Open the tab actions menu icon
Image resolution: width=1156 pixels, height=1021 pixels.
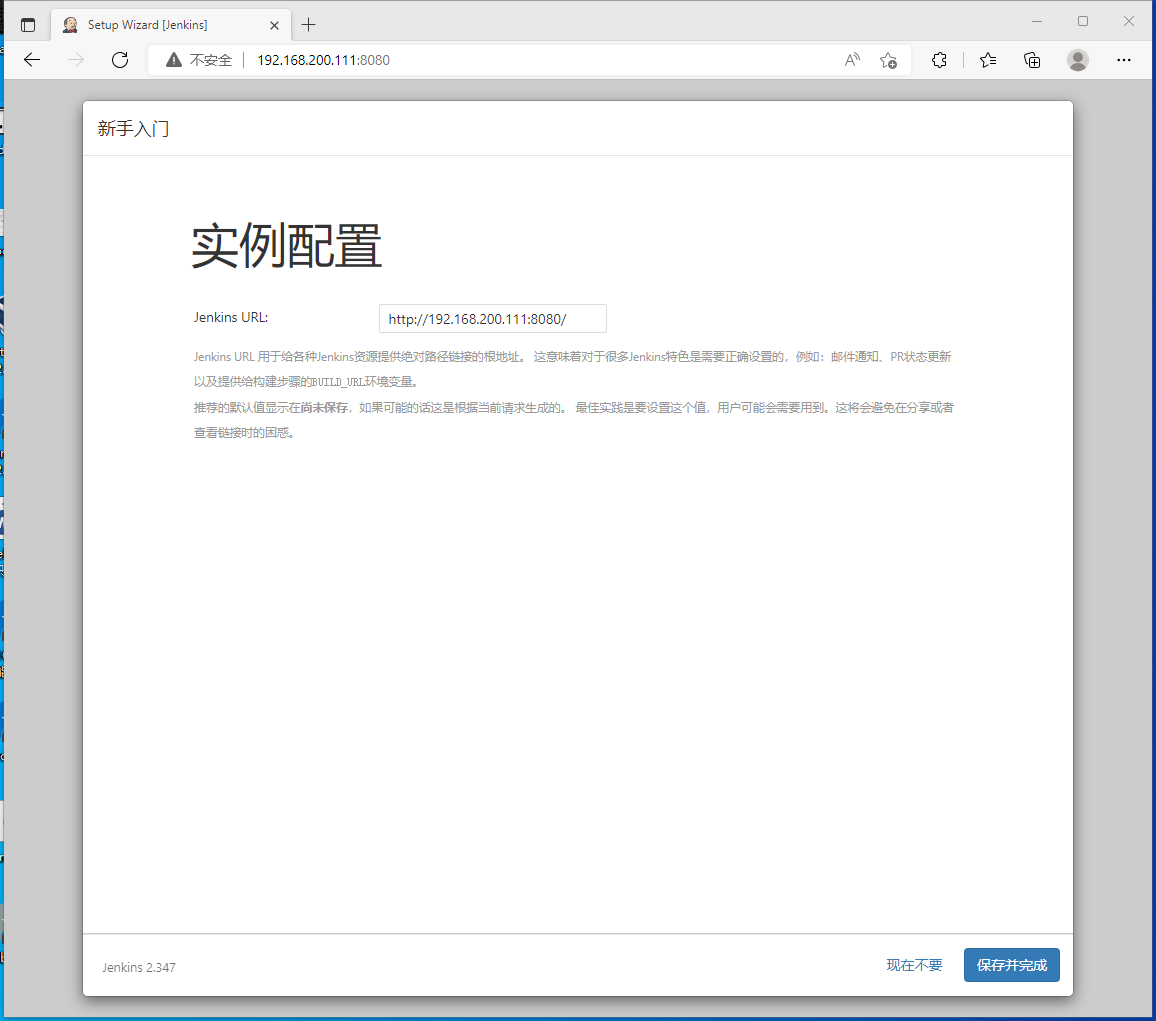(28, 25)
